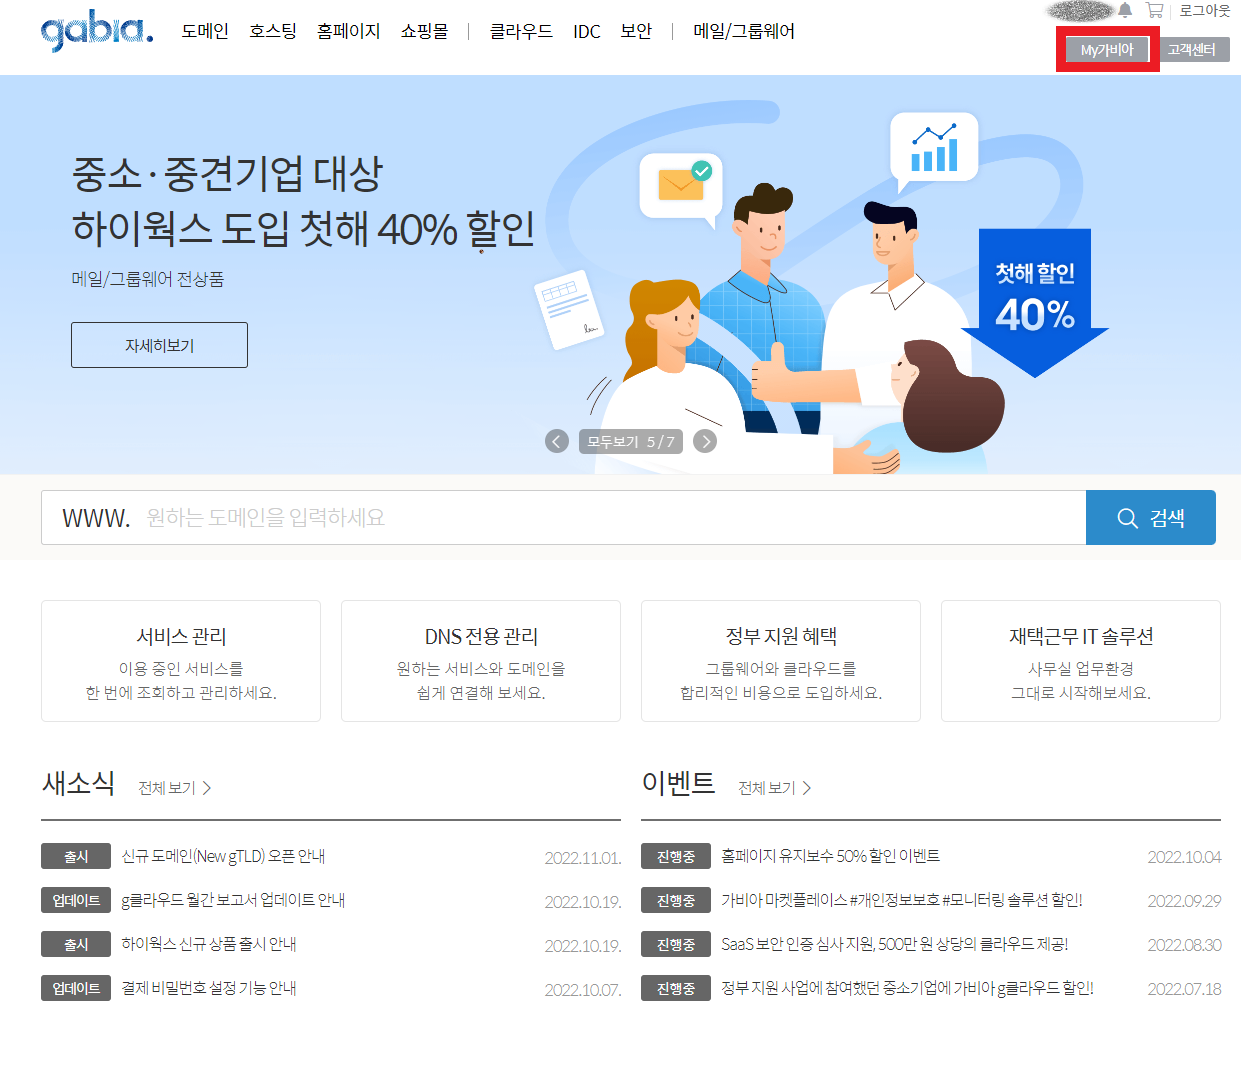Open the DNS 전용 관리 card
1241x1065 pixels.
pyautogui.click(x=481, y=661)
